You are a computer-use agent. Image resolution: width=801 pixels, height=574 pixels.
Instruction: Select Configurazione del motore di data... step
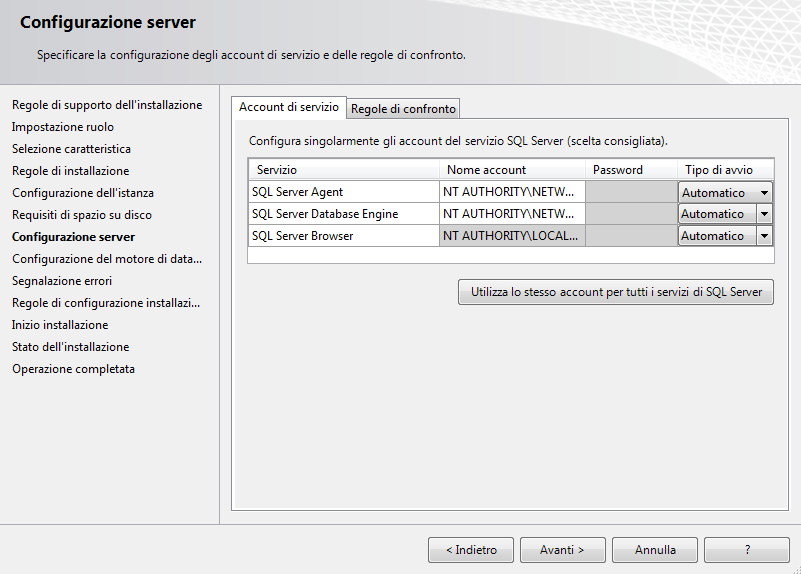pyautogui.click(x=107, y=258)
